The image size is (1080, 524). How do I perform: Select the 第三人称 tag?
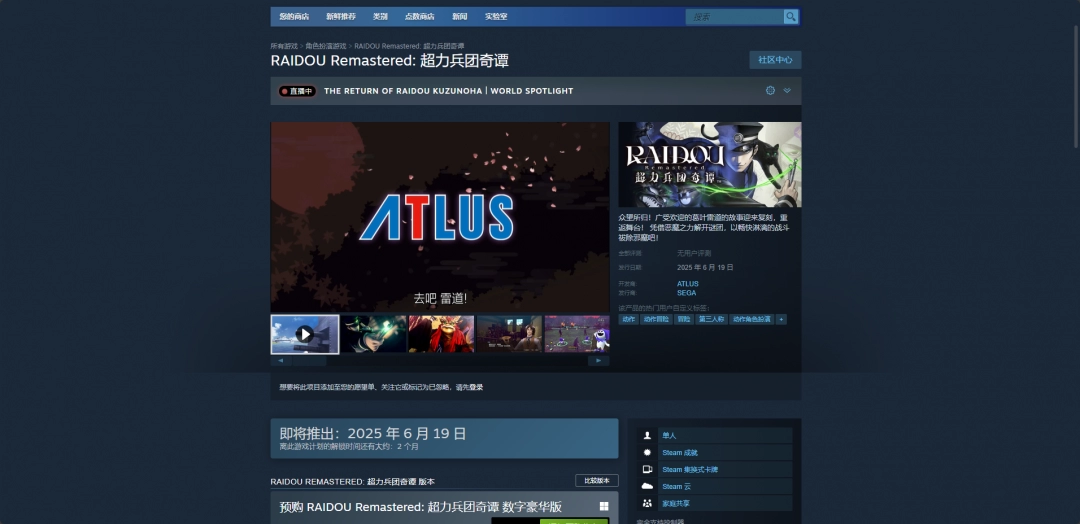(x=711, y=319)
